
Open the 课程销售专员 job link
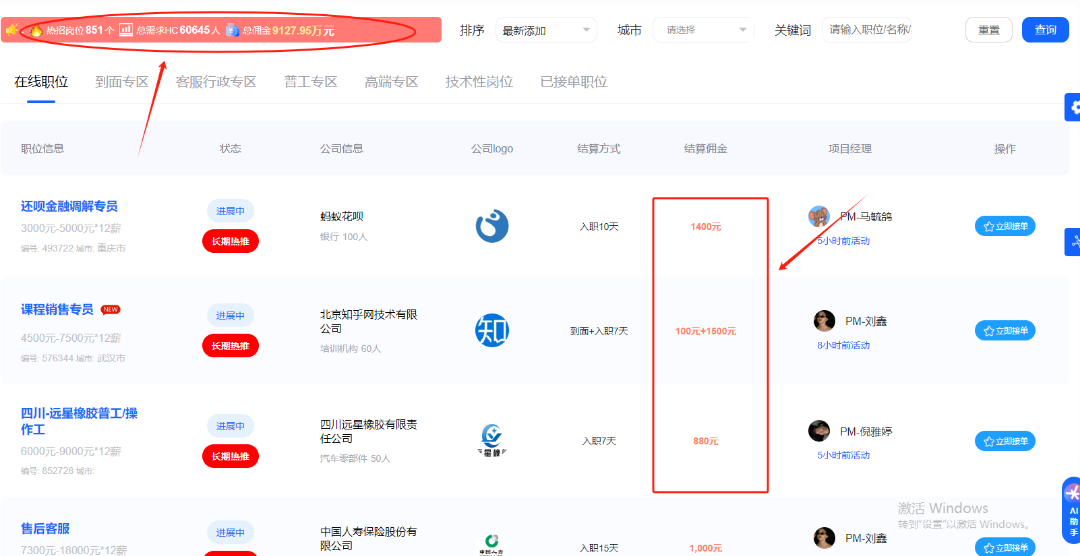tap(57, 309)
